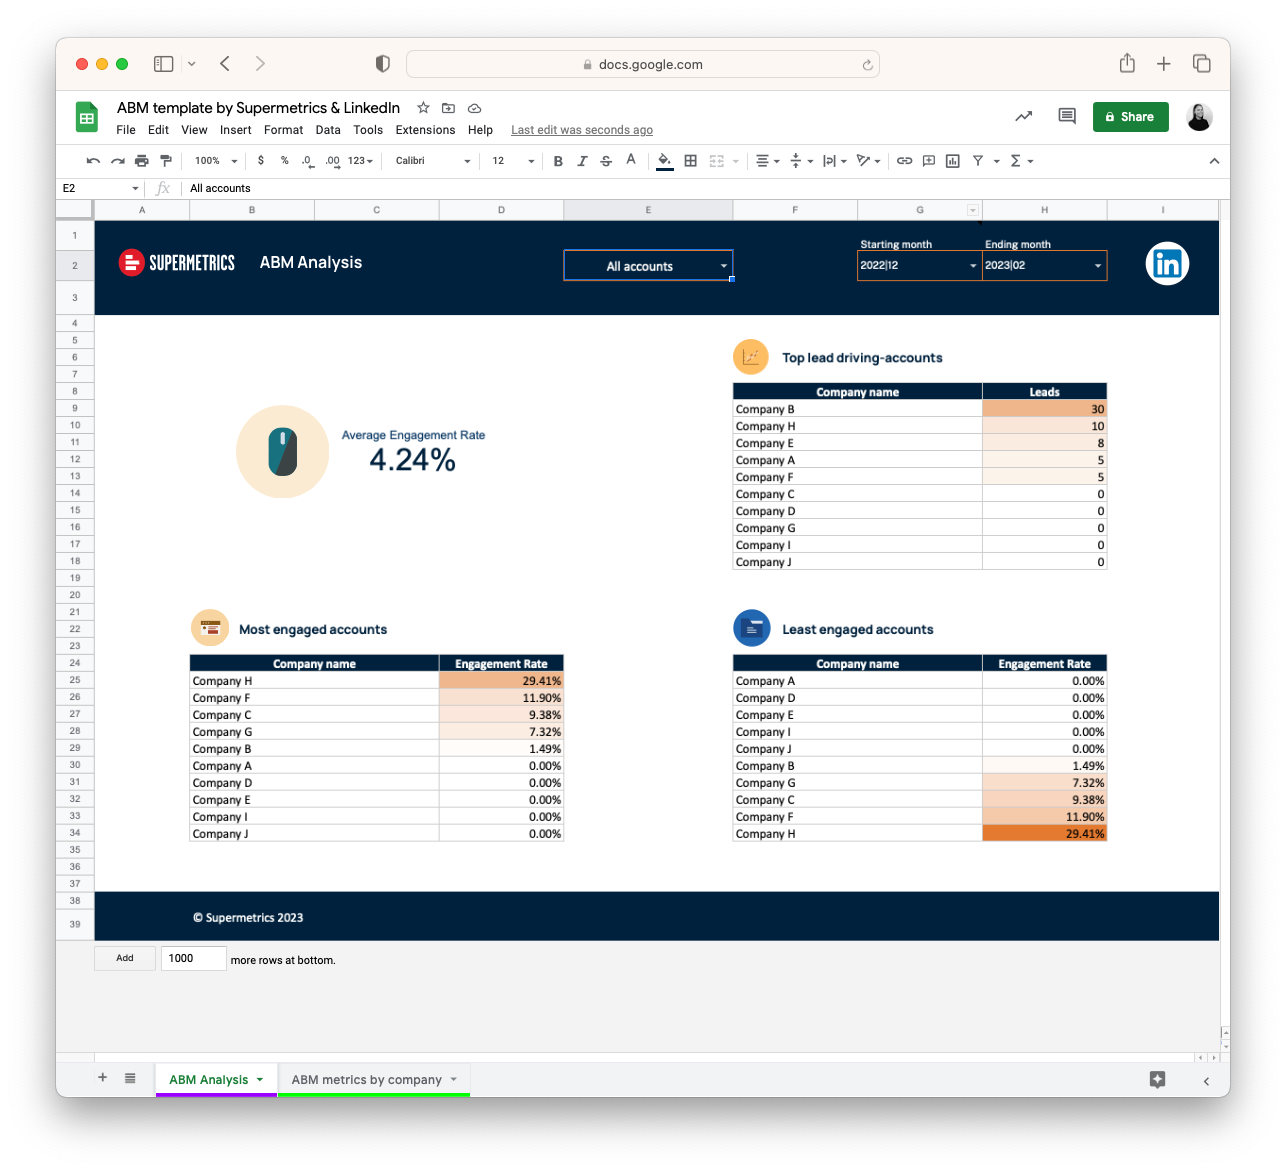Toggle strikethrough formatting
The width and height of the screenshot is (1286, 1171).
[606, 161]
